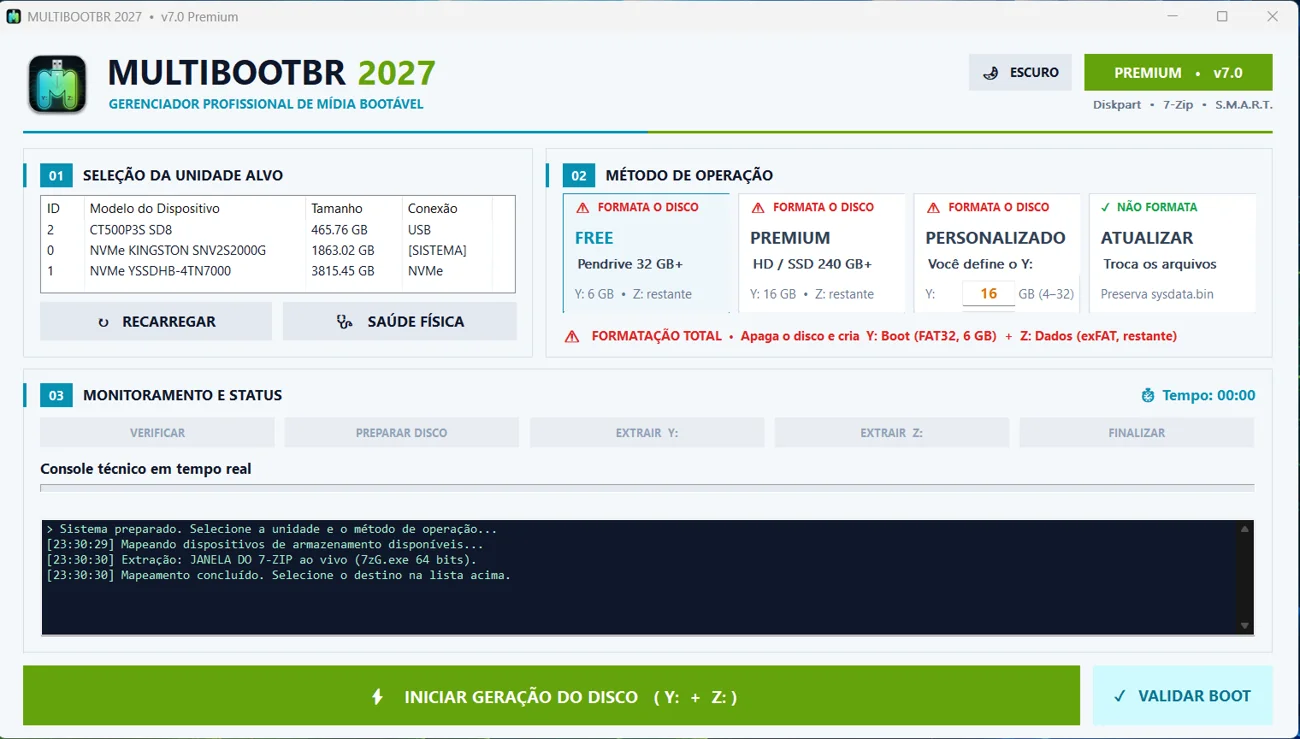
Task: Click INICIAR GERAÇÃO DO DISCO button
Action: click(x=551, y=696)
